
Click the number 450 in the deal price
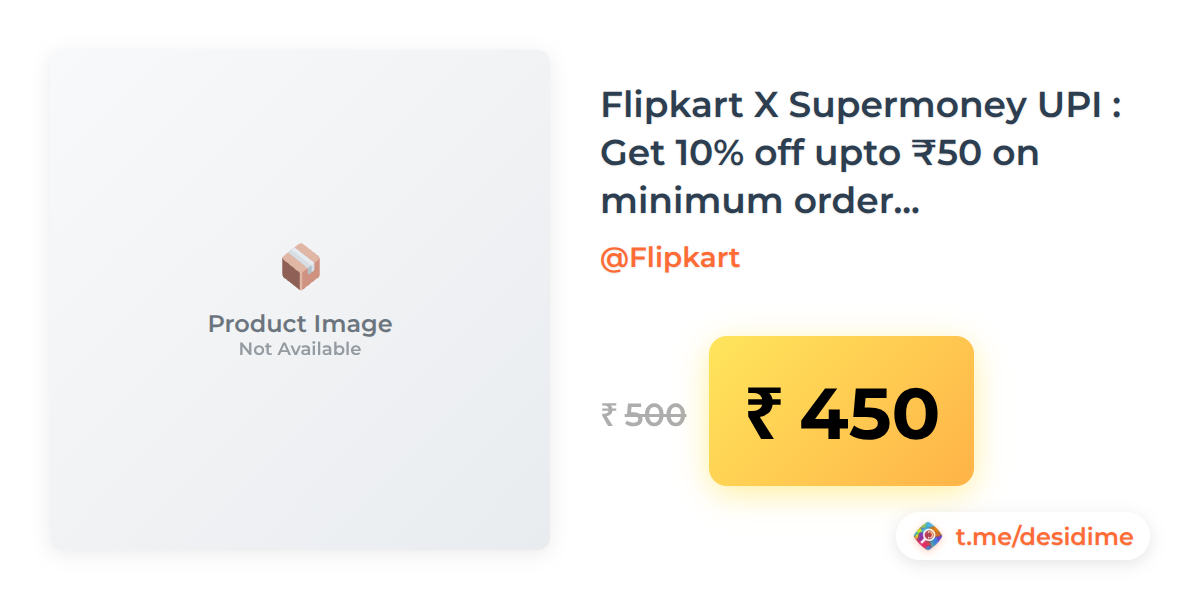pos(869,413)
